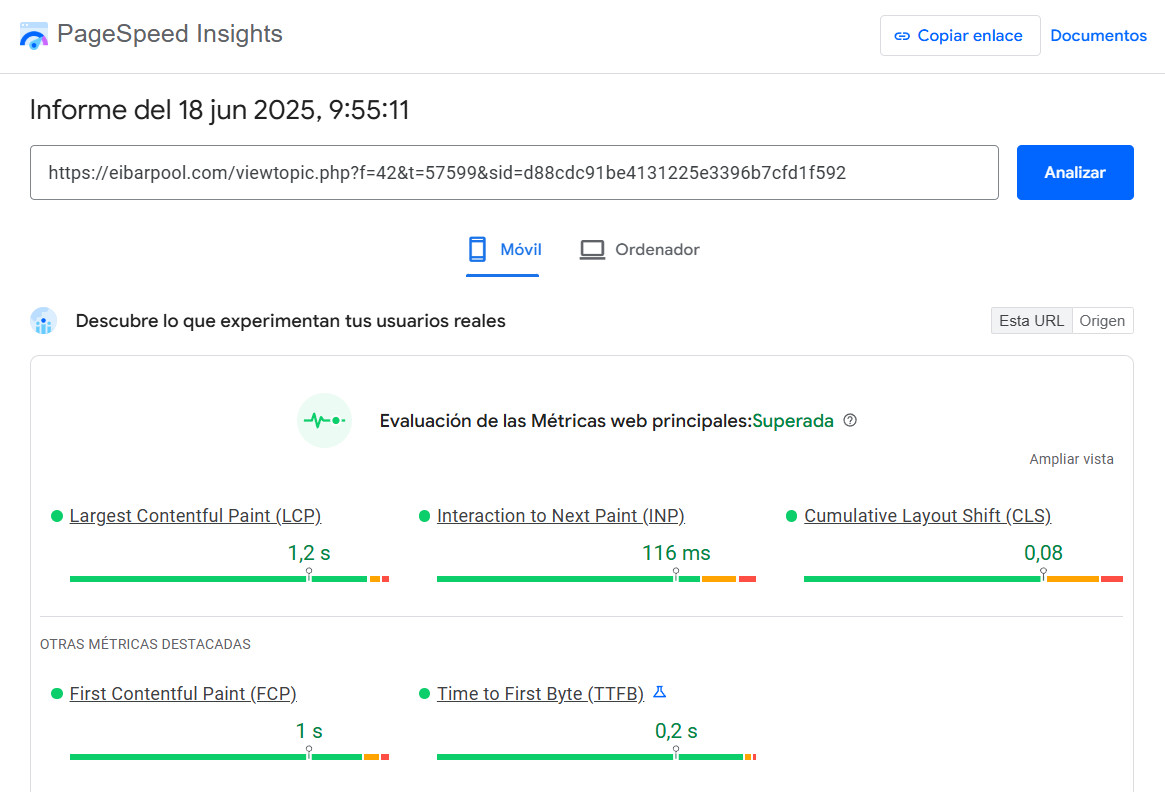Click the green status dot beside CLS
1165x792 pixels.
(x=791, y=516)
